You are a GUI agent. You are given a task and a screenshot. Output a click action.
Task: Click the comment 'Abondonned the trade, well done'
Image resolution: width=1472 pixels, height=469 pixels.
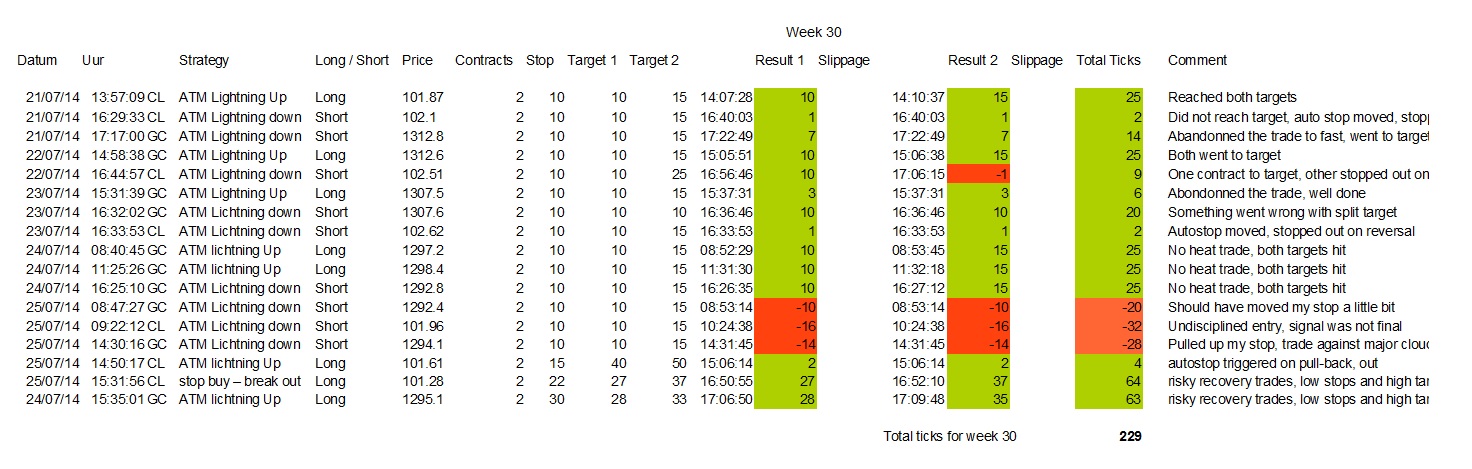1267,193
